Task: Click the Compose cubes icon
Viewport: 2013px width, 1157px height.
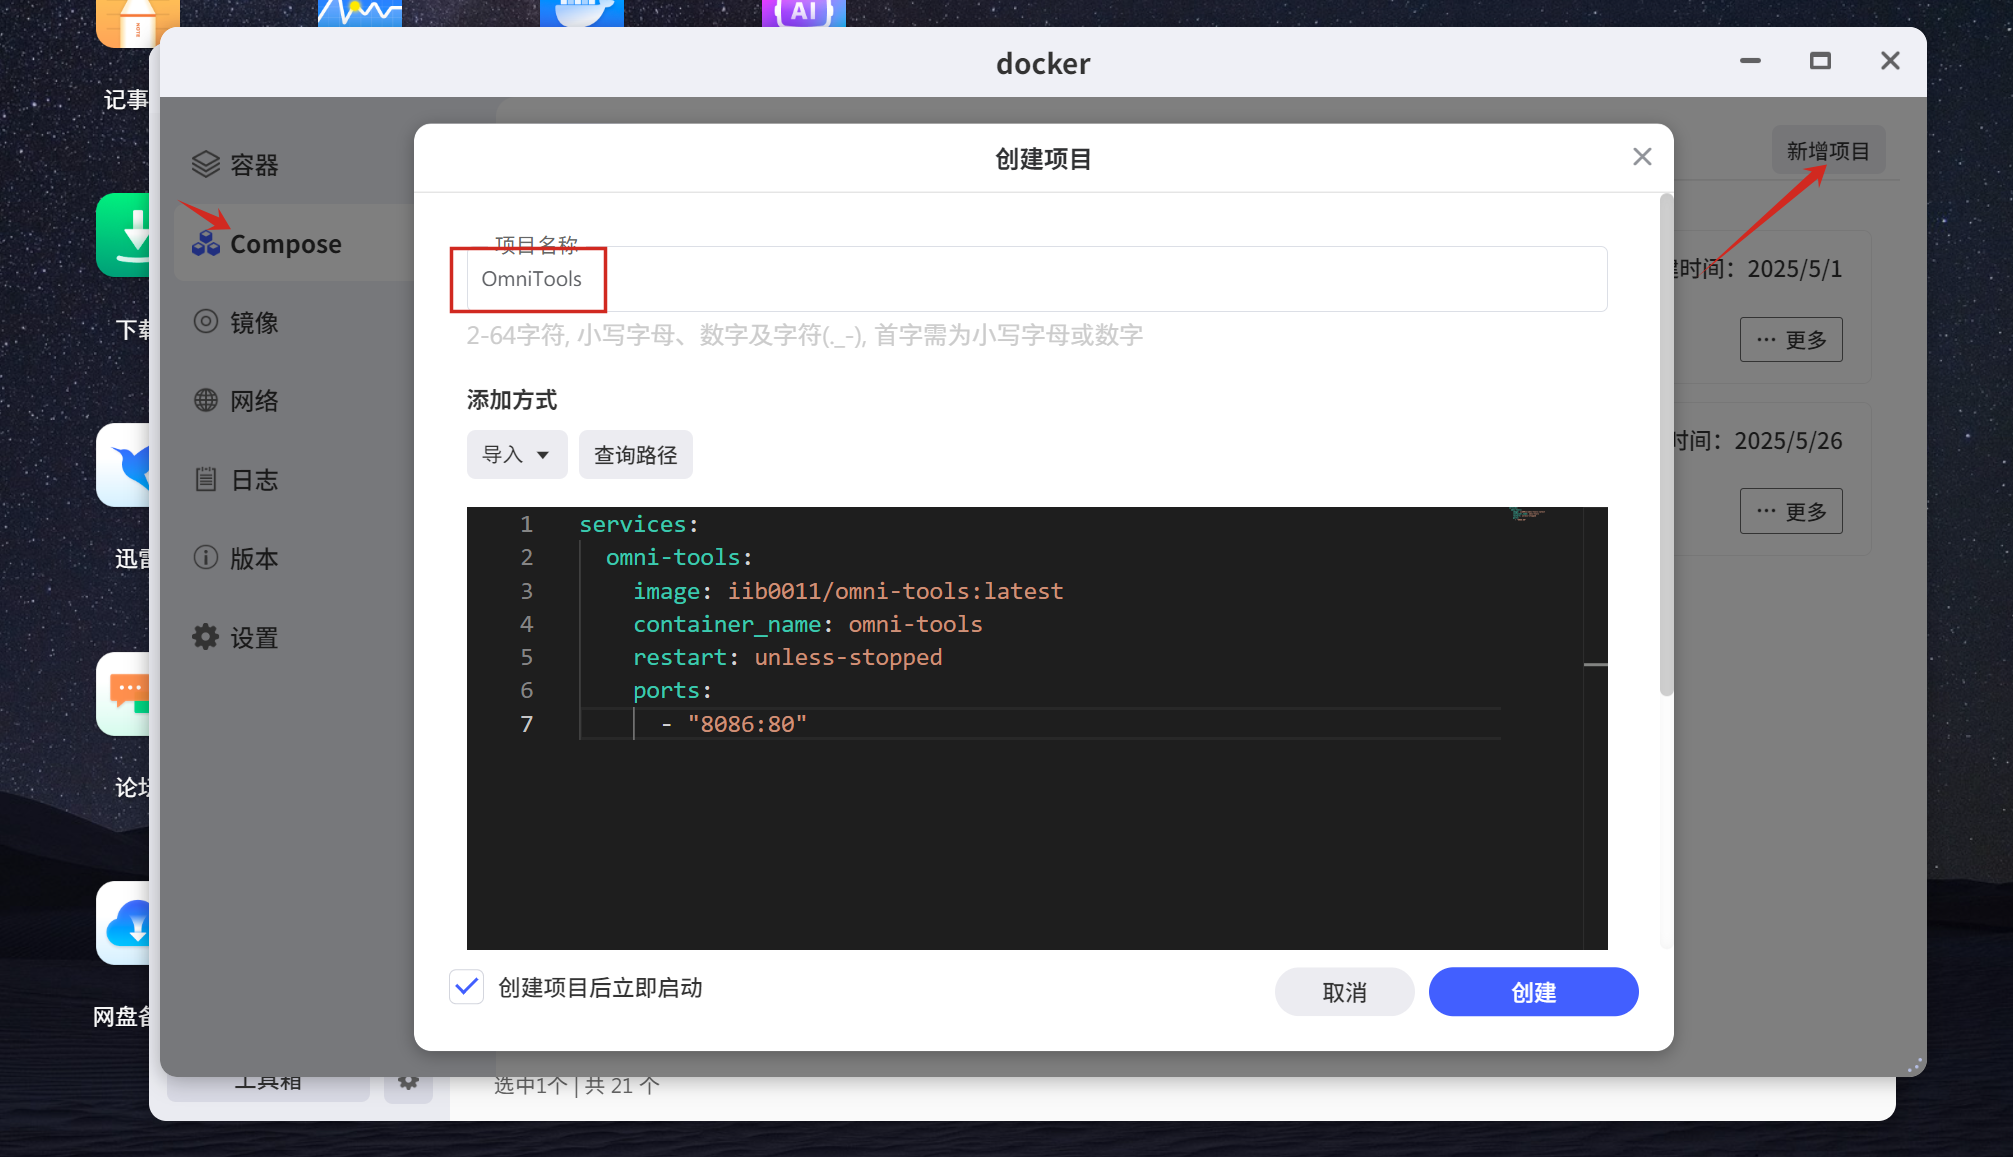Action: pos(206,243)
